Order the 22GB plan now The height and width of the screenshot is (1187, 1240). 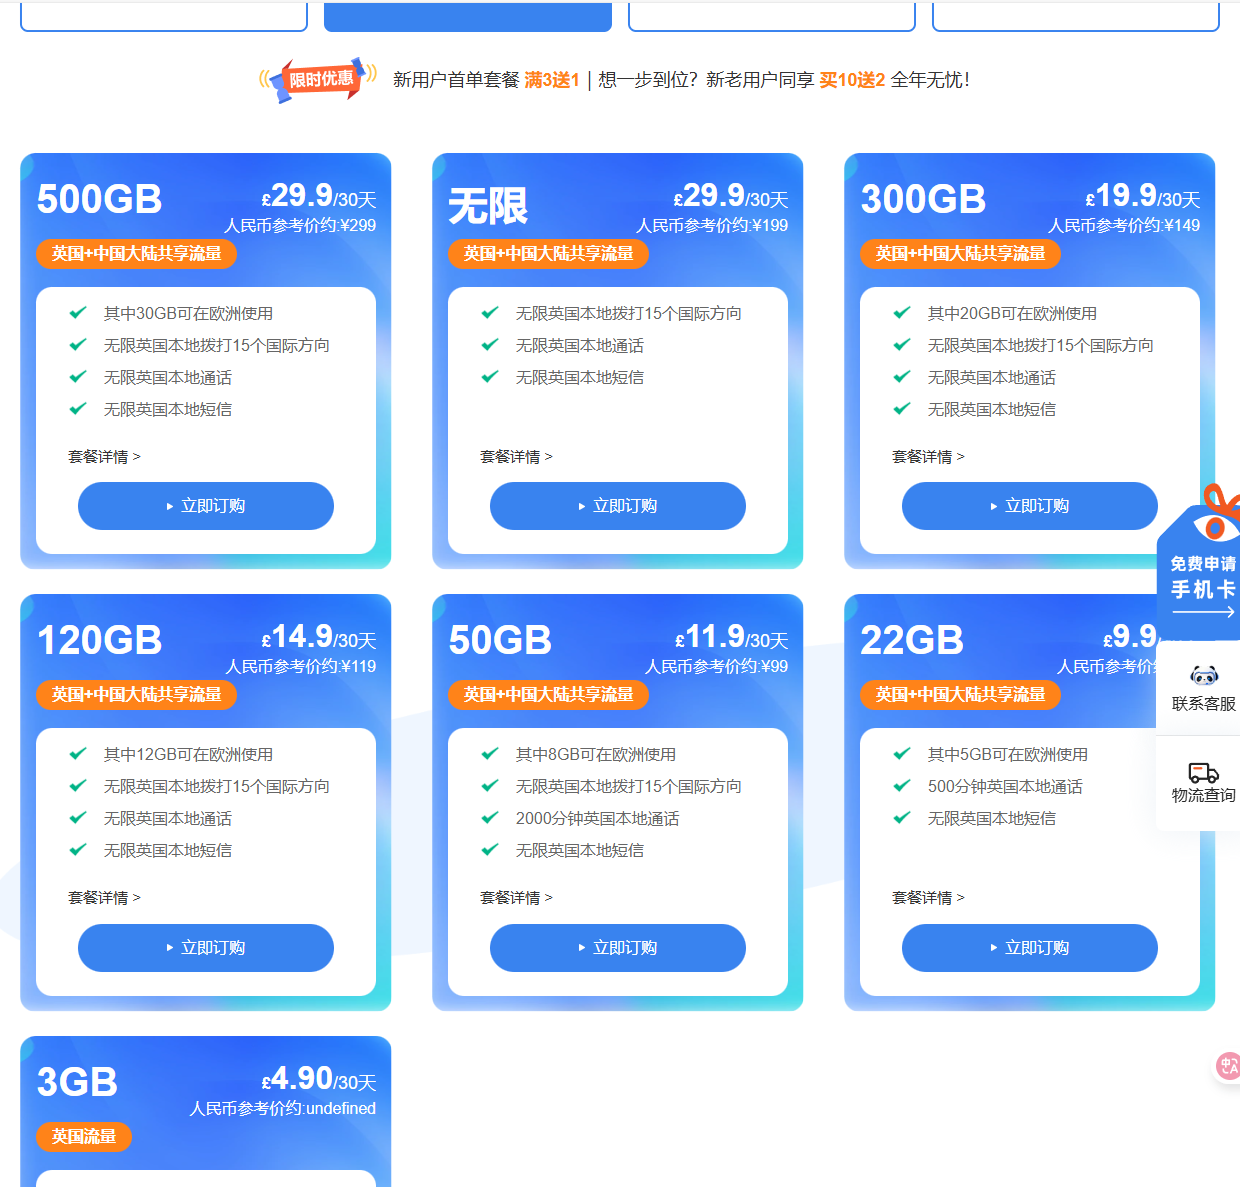(x=1030, y=948)
